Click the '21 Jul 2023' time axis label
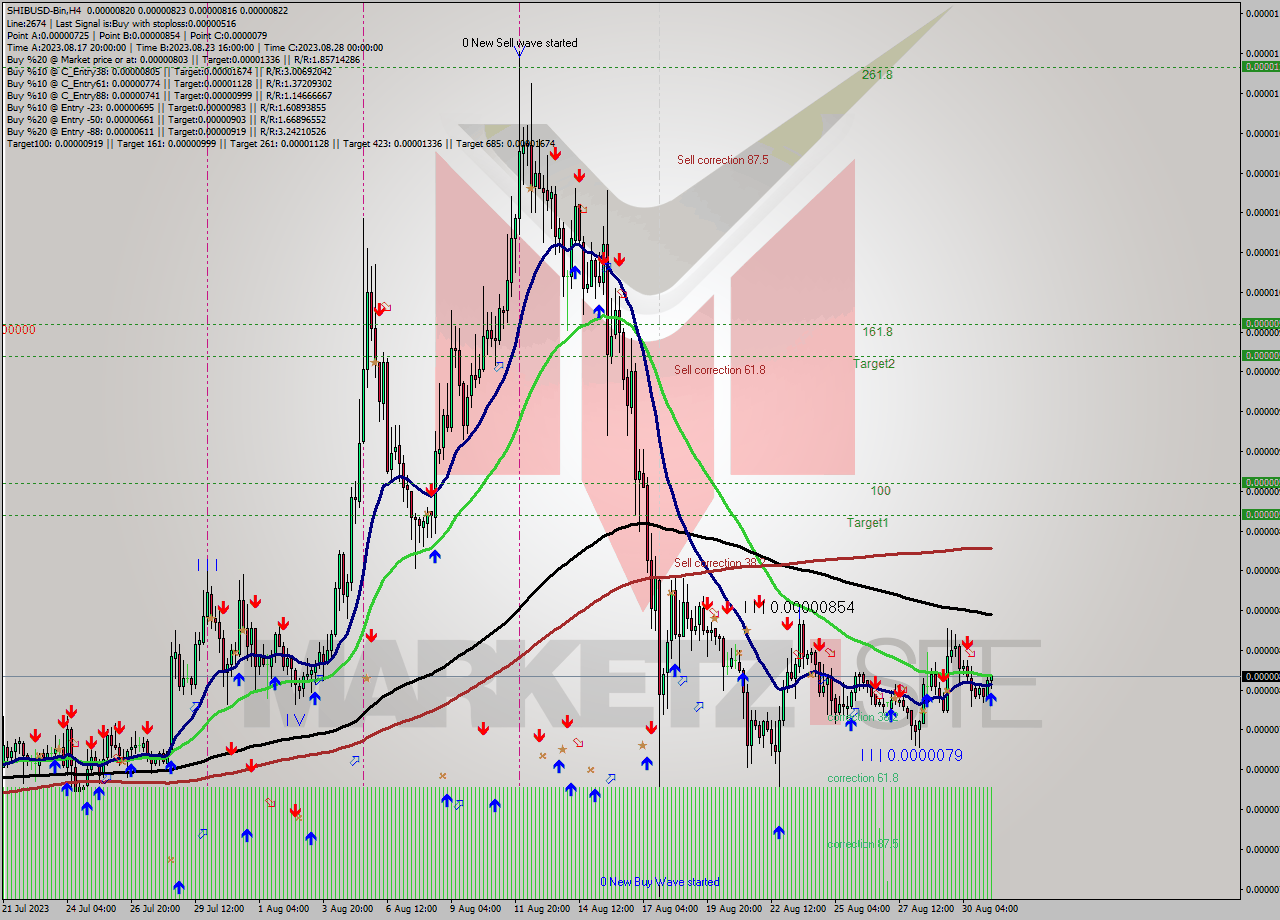Viewport: 1280px width, 920px height. pos(27,909)
